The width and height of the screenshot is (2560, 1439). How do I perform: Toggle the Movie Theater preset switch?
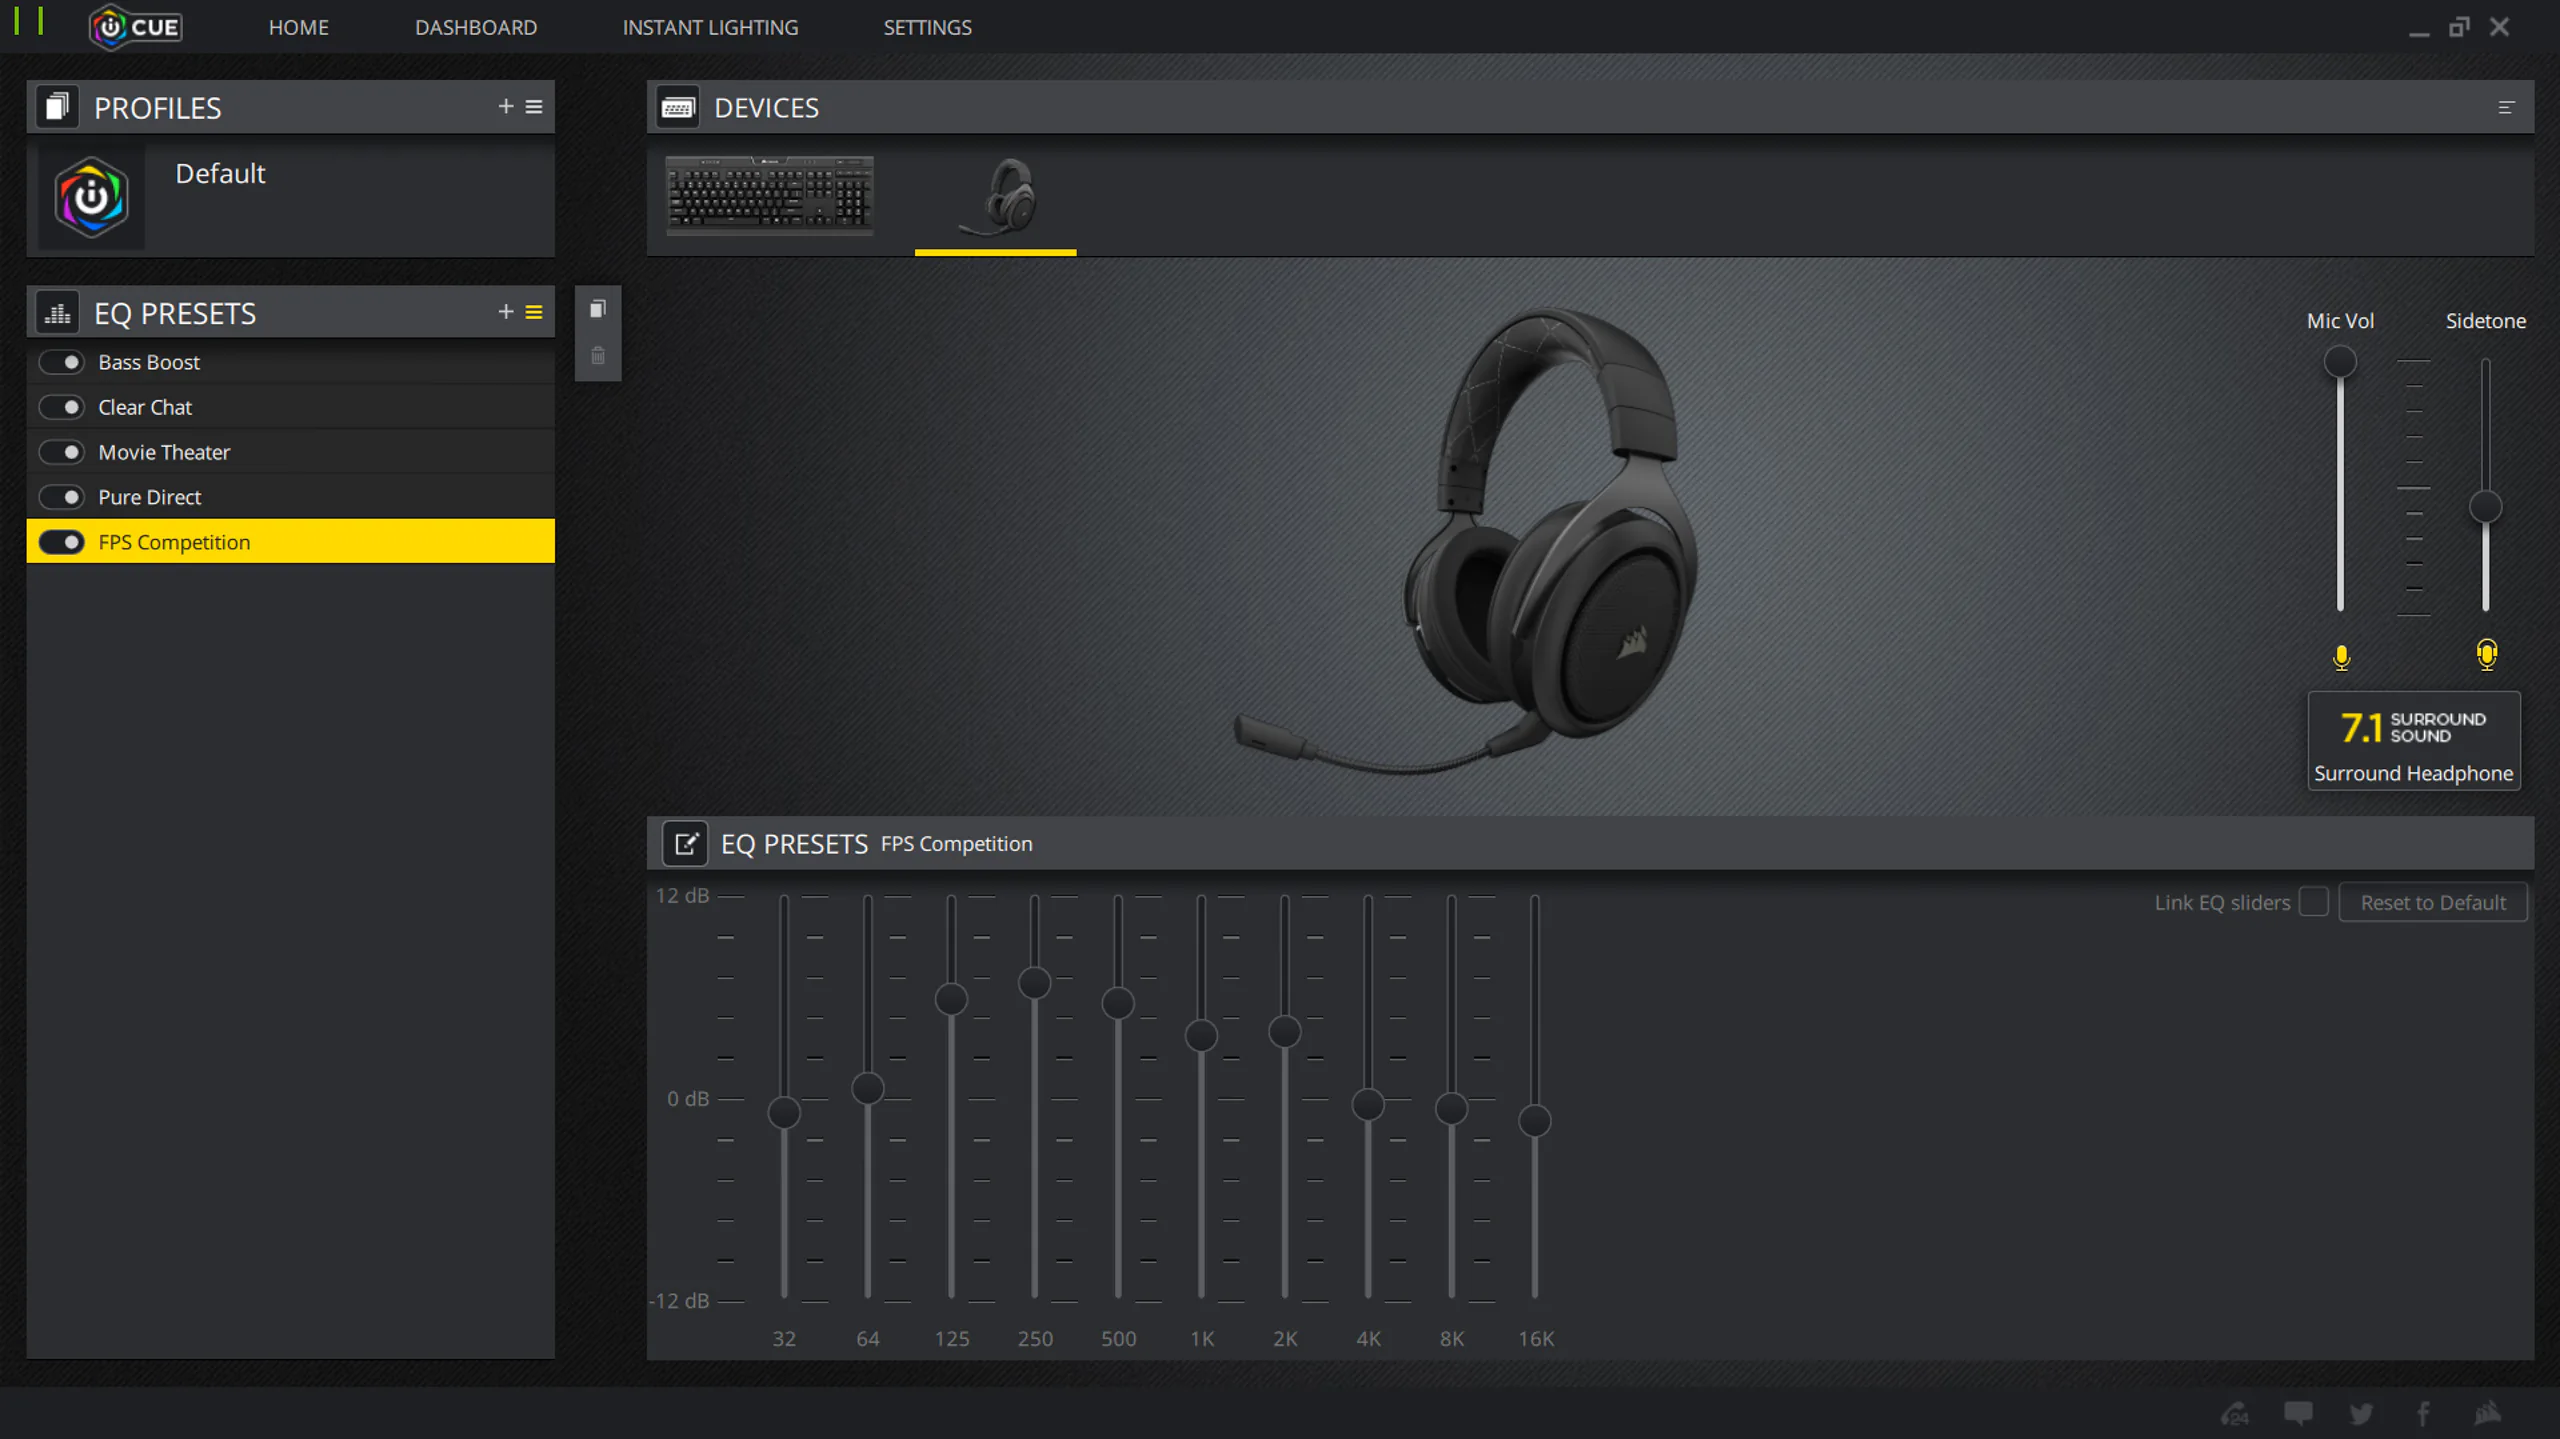62,452
